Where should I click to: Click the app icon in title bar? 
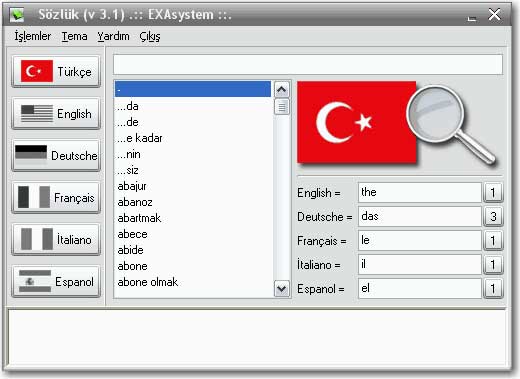point(17,14)
